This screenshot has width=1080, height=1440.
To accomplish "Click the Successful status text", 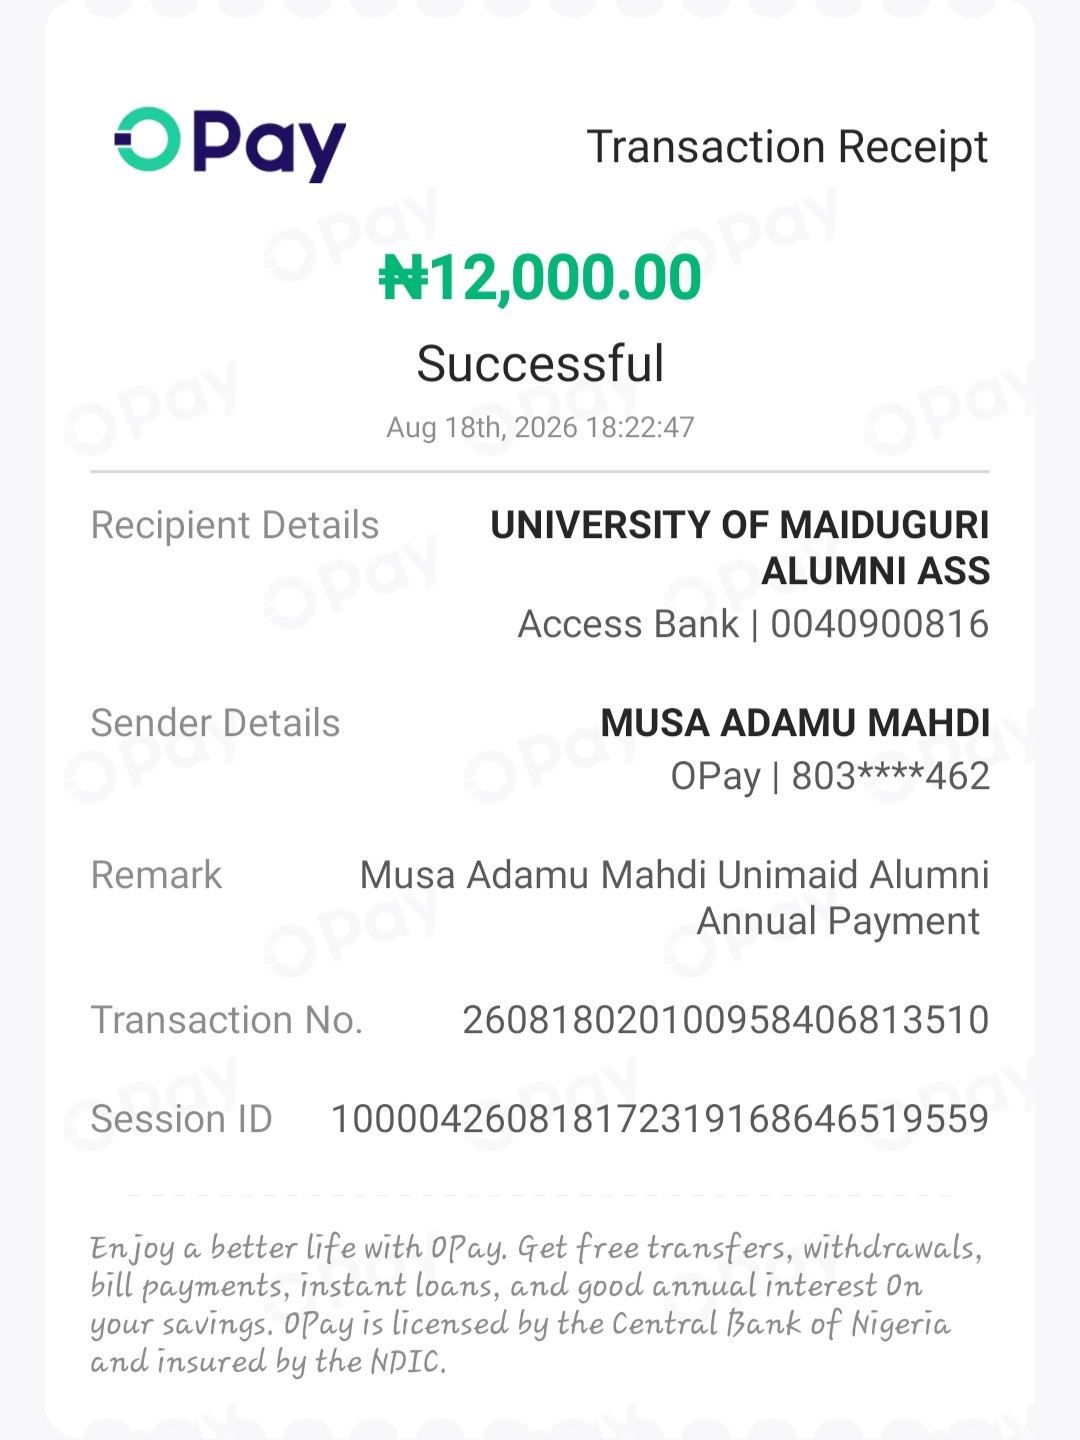I will (x=540, y=363).
